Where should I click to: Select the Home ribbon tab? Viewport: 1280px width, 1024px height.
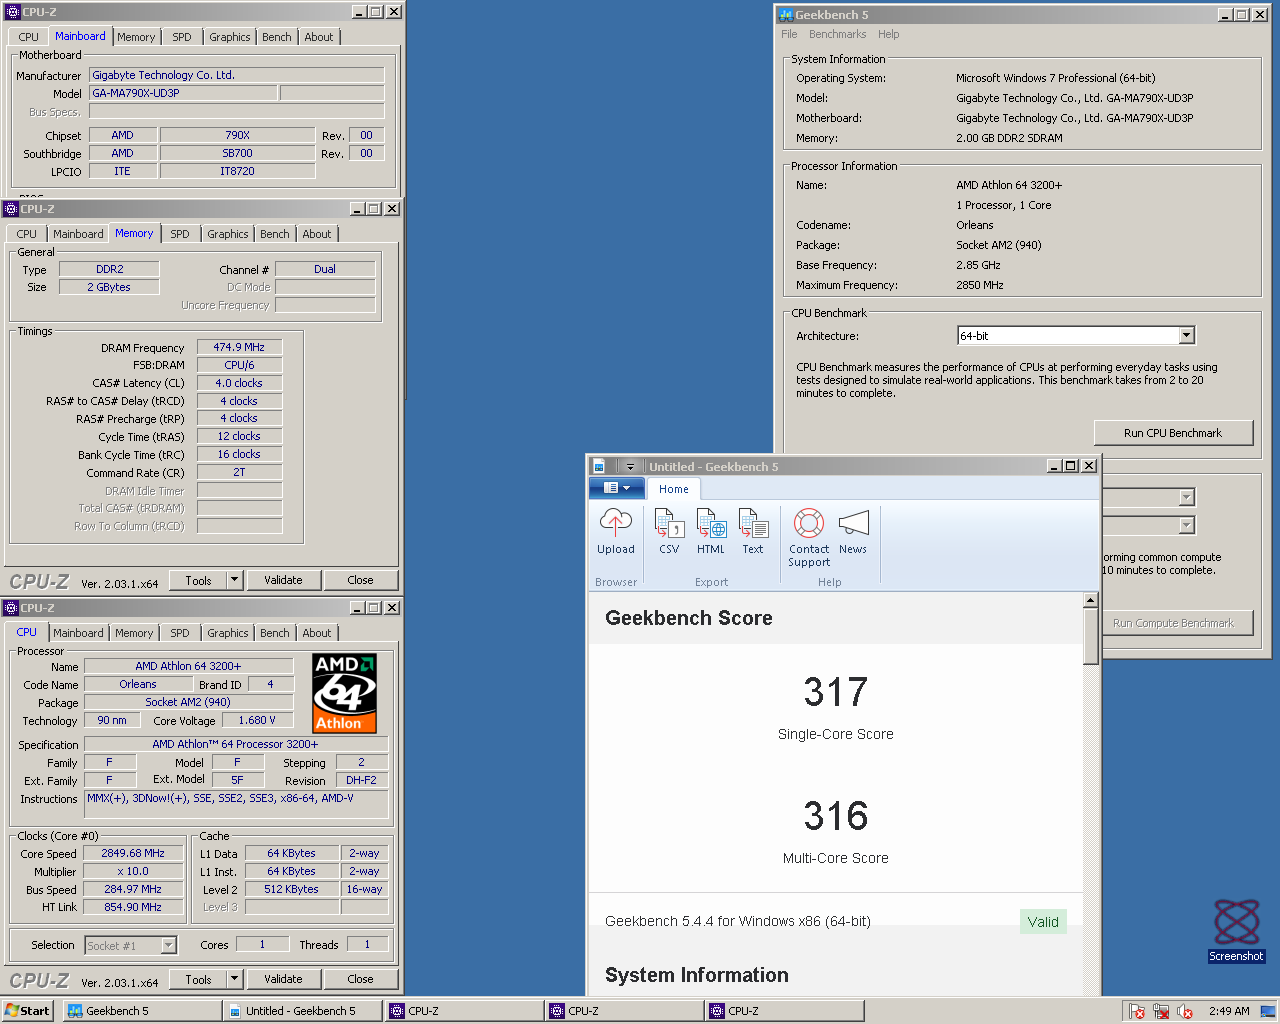click(673, 489)
